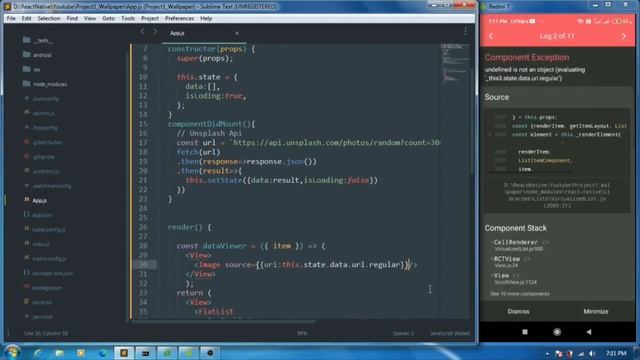Click the code minimap preview

click(455, 63)
